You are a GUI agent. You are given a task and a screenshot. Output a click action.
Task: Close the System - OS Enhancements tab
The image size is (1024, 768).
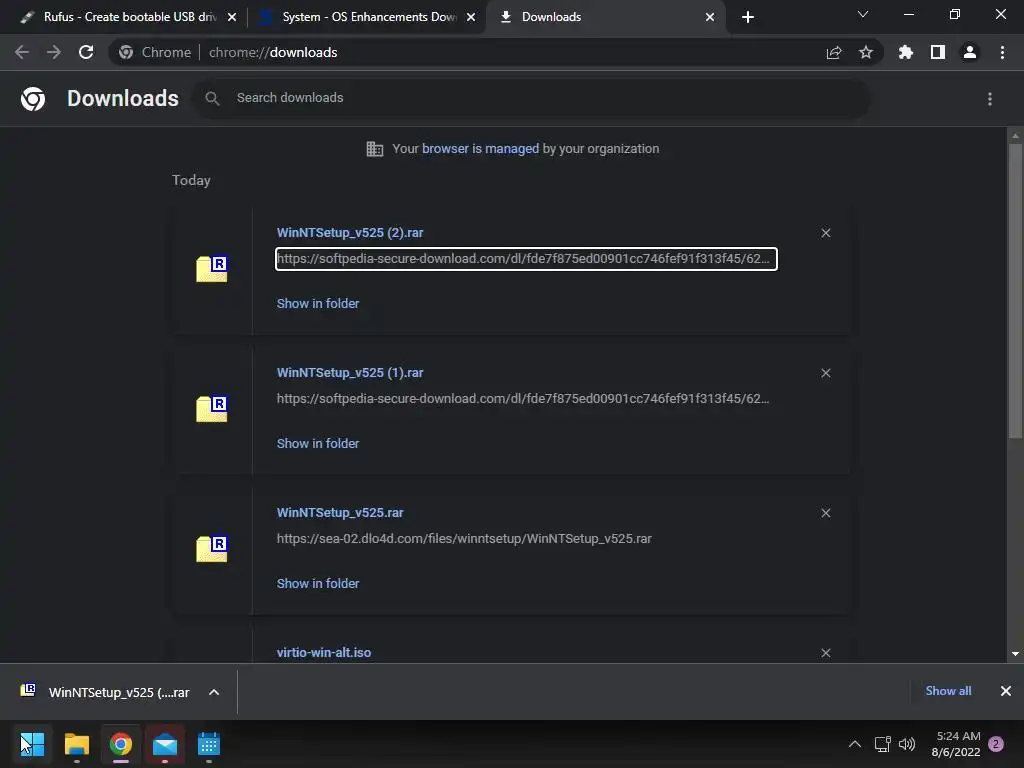tap(471, 17)
